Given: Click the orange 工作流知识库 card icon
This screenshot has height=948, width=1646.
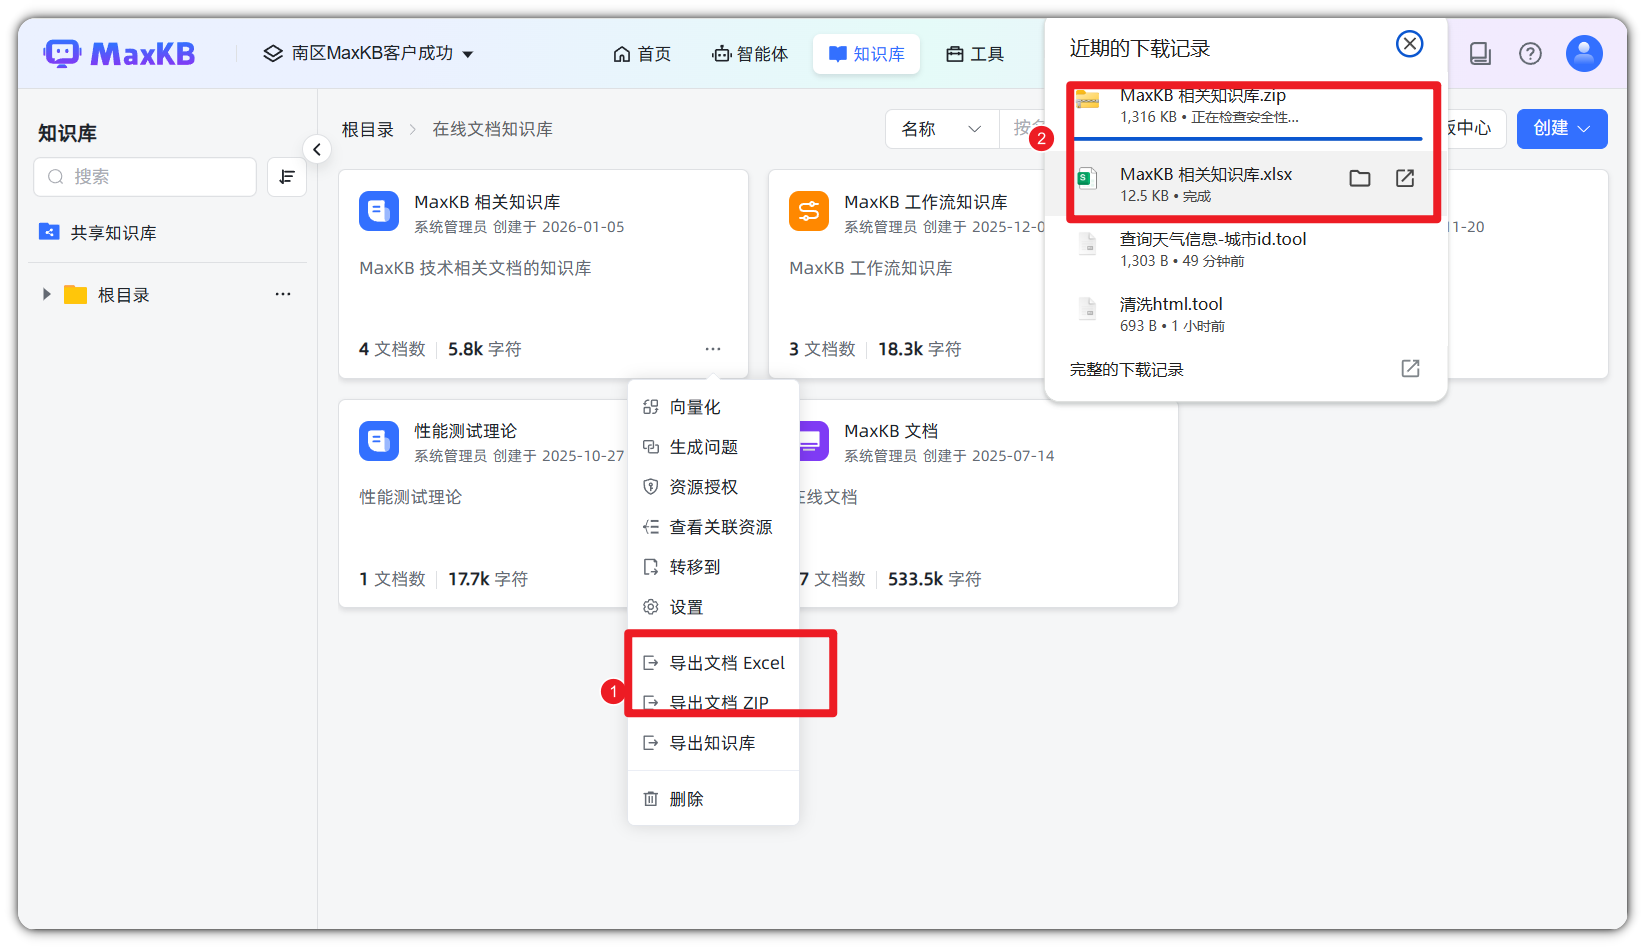Looking at the screenshot, I should [x=809, y=211].
